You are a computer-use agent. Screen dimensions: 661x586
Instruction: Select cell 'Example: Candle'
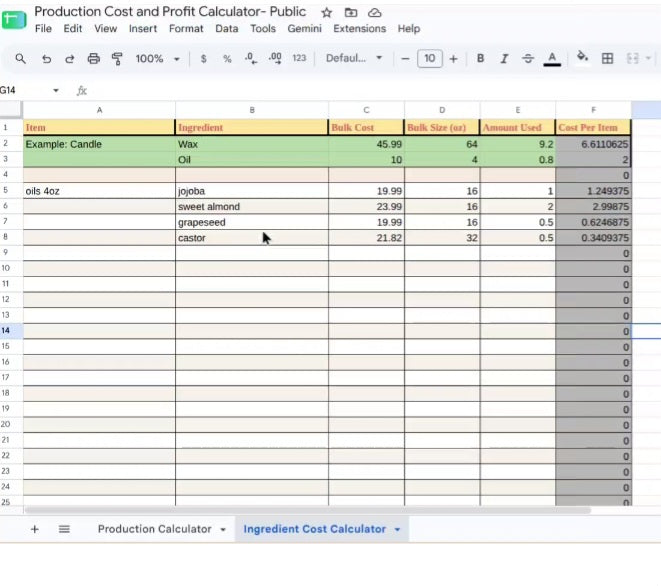coord(99,144)
